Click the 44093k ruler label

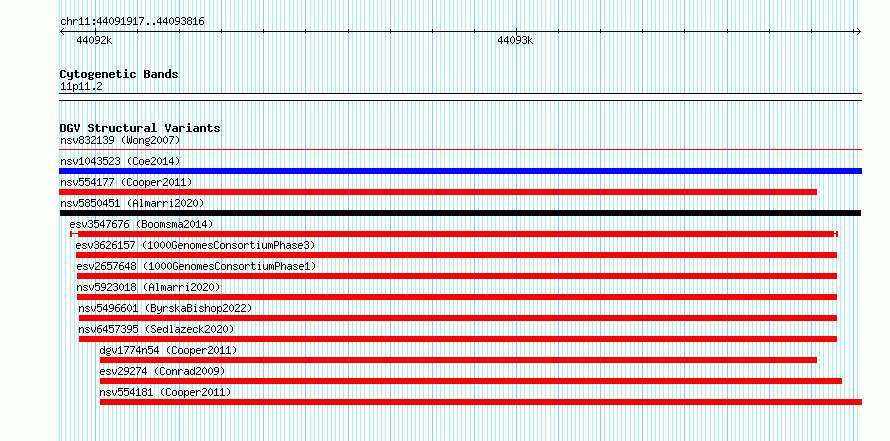[x=515, y=40]
